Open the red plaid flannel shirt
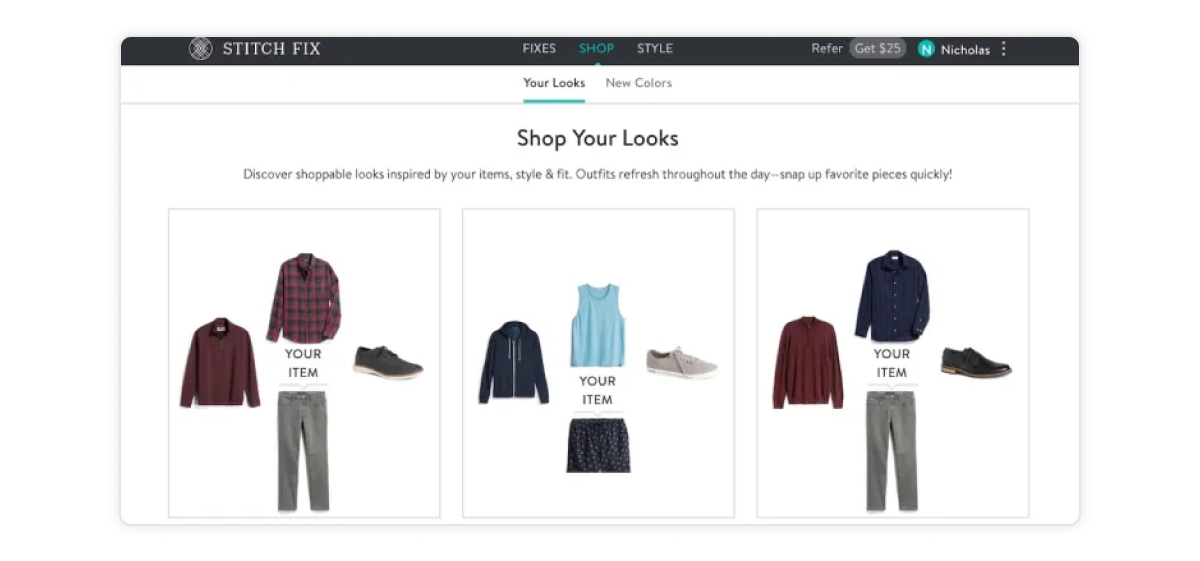Image resolution: width=1200 pixels, height=561 pixels. pyautogui.click(x=303, y=298)
